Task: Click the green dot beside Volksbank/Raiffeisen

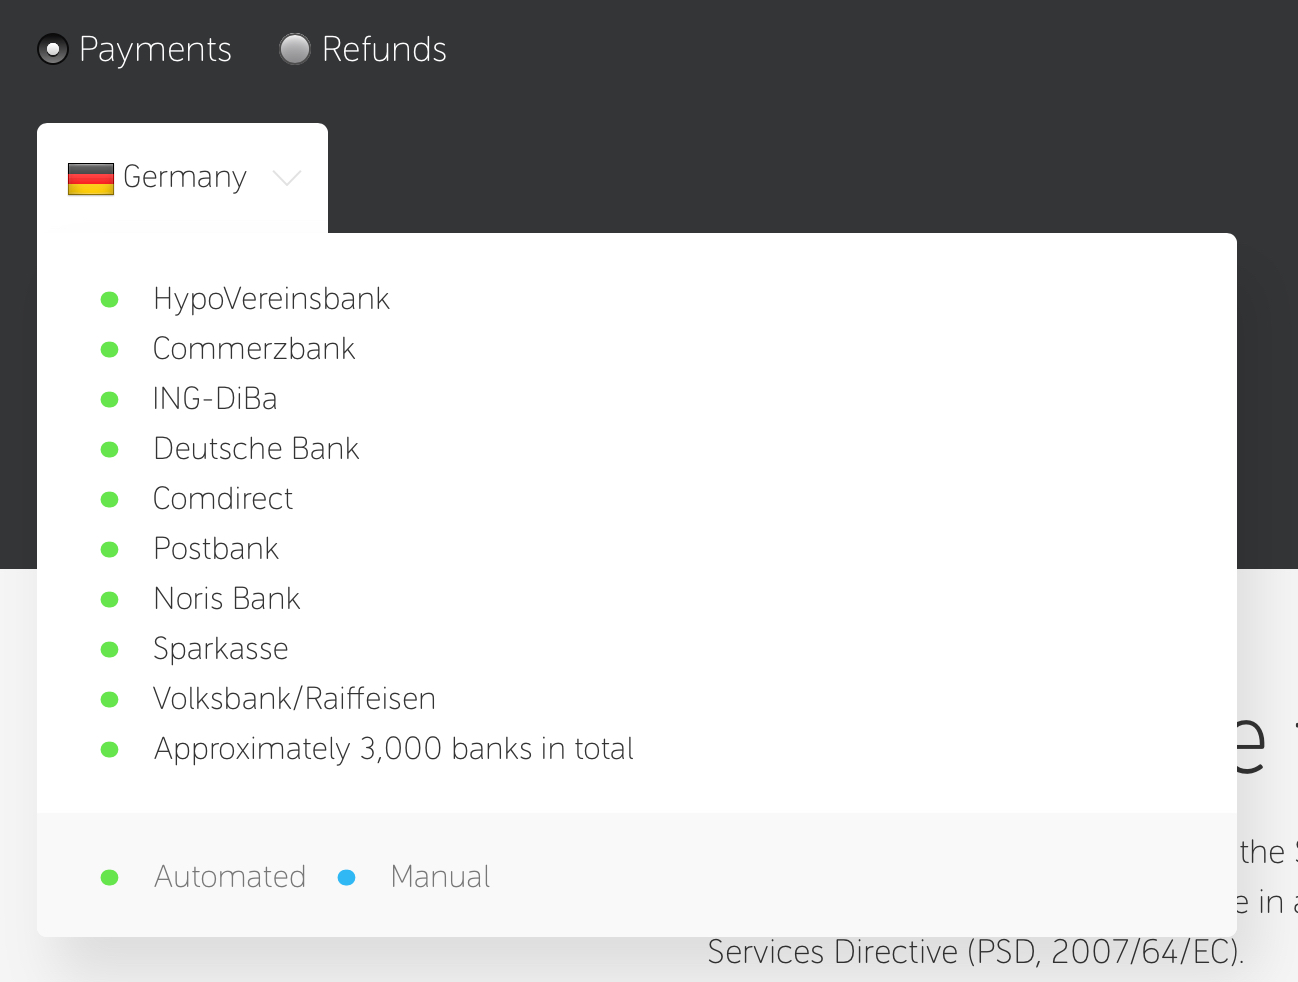Action: click(x=110, y=700)
